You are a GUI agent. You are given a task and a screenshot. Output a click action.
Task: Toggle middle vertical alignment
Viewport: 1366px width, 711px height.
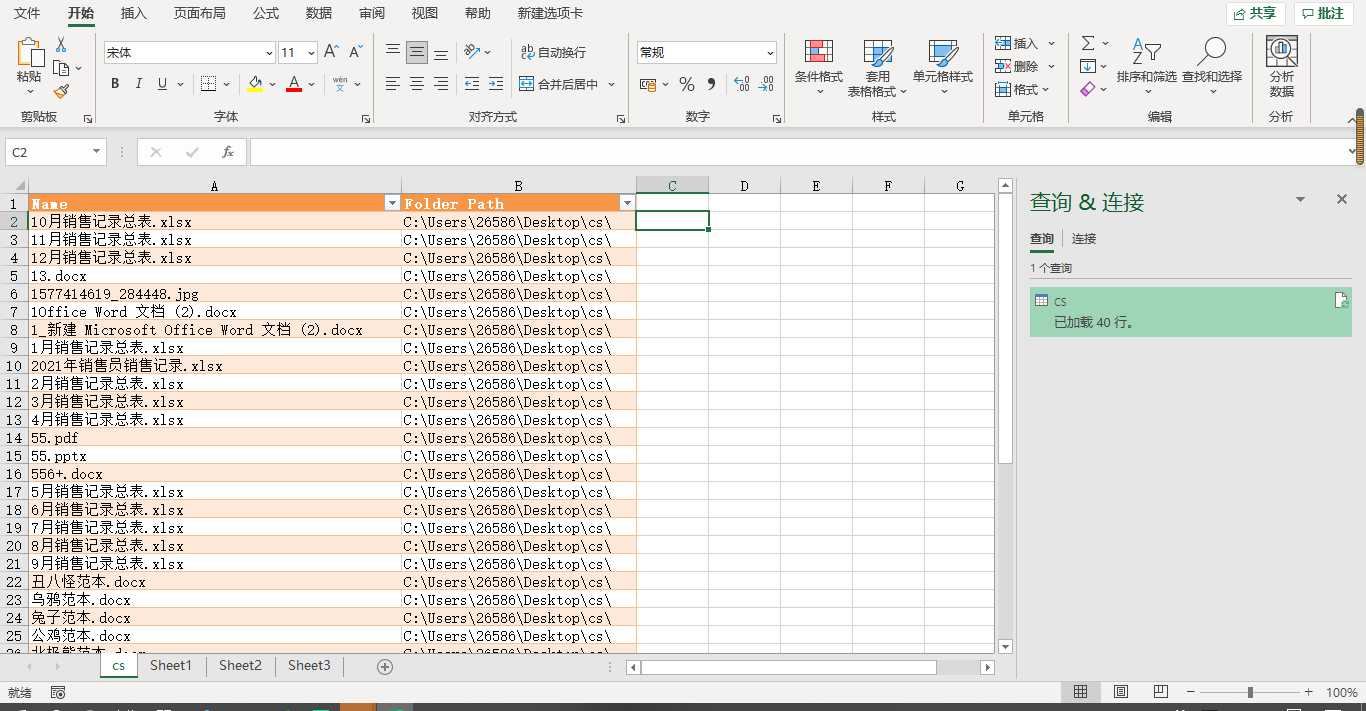pyautogui.click(x=417, y=52)
